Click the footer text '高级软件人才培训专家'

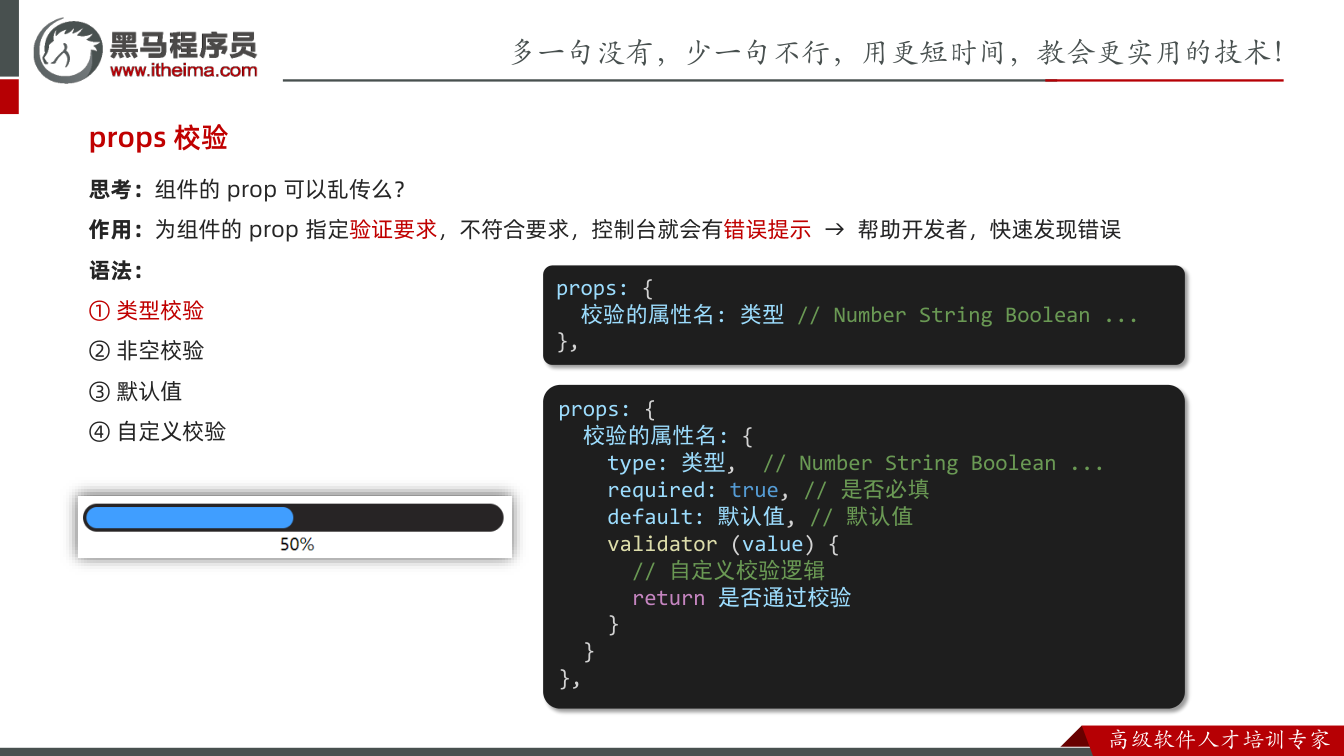[1219, 740]
